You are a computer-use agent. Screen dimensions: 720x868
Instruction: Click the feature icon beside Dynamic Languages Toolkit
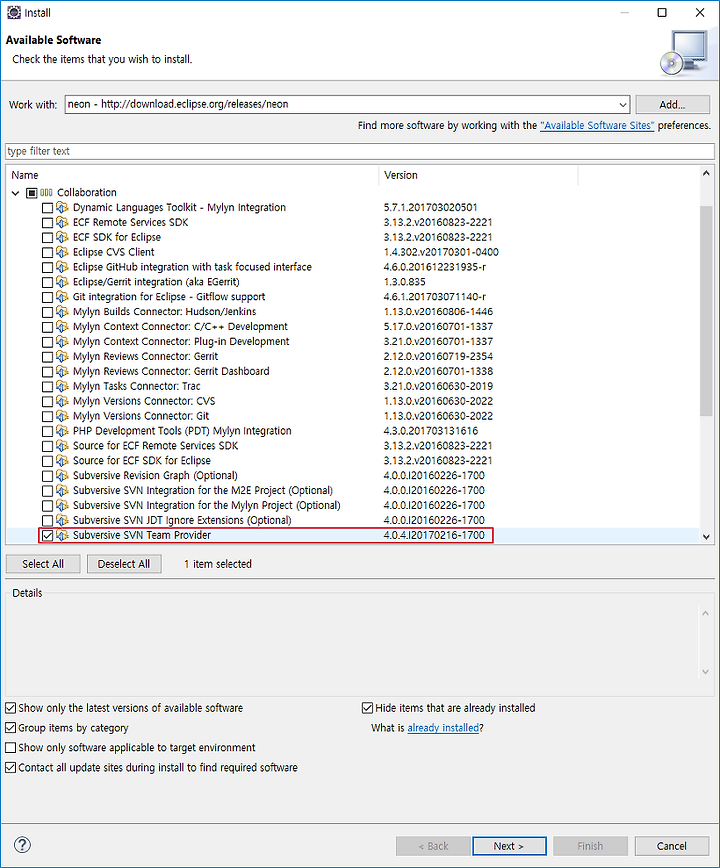click(x=63, y=208)
